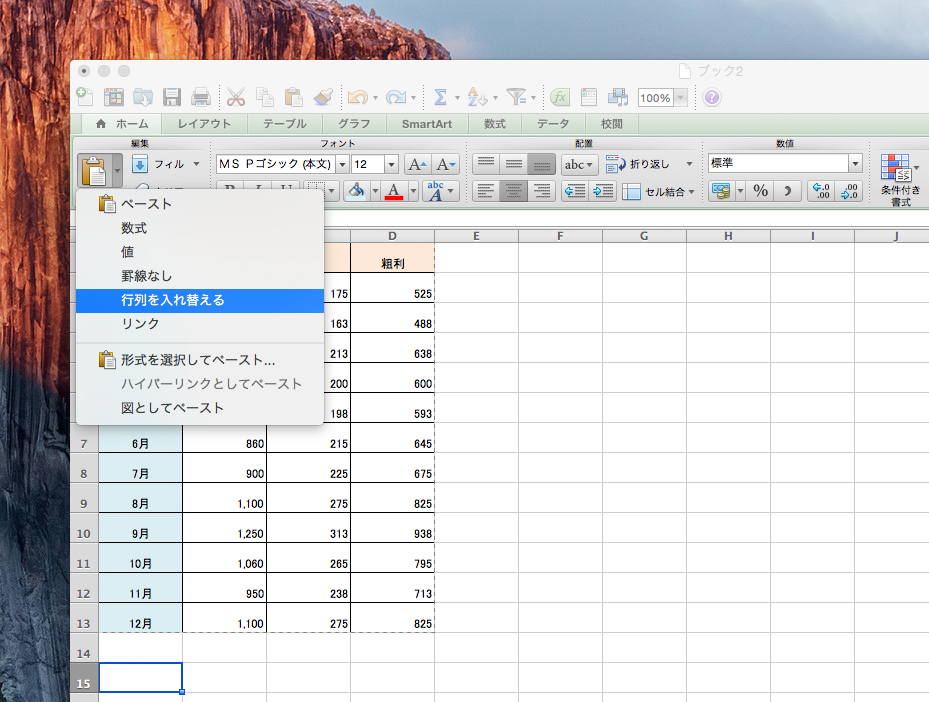Open the media browser icon
Viewport: 929px width, 702px height.
618,97
